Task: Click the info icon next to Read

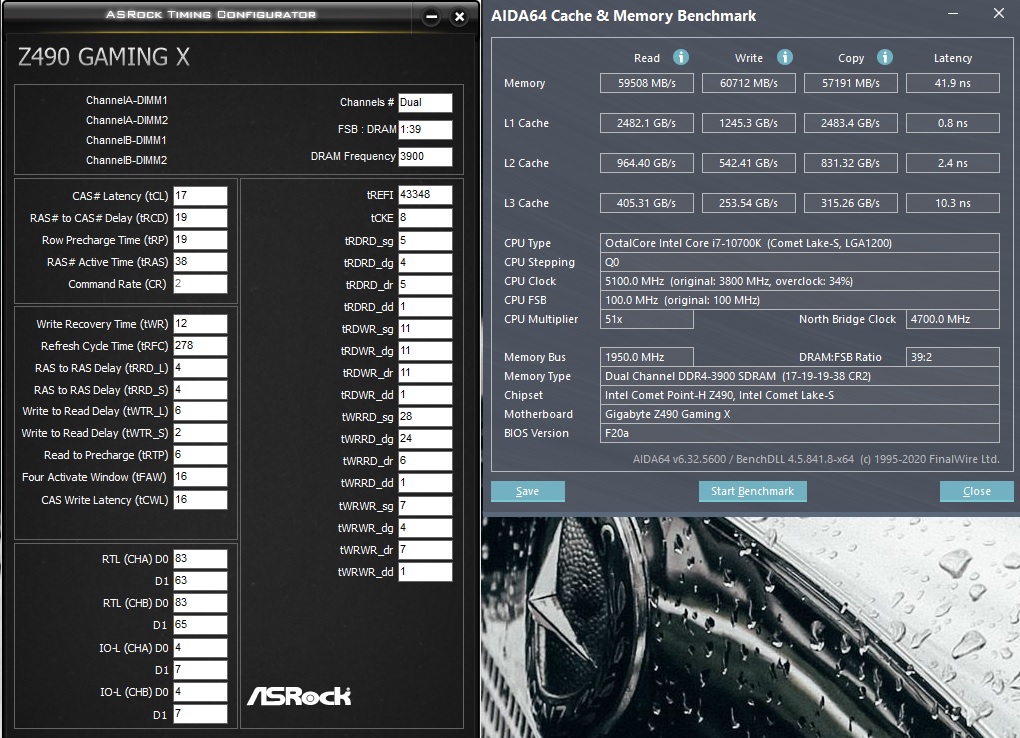Action: 681,58
